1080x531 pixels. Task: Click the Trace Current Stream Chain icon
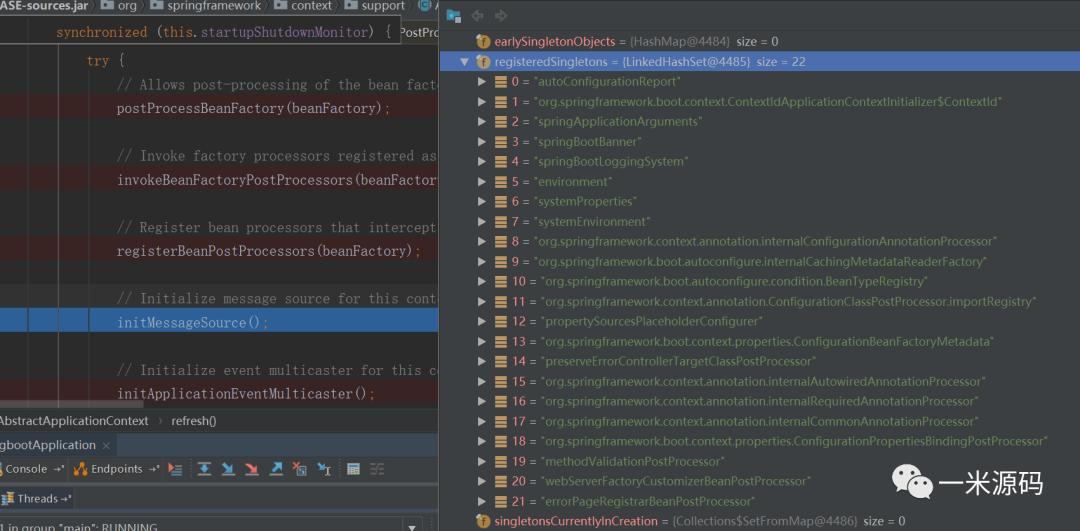tap(377, 469)
